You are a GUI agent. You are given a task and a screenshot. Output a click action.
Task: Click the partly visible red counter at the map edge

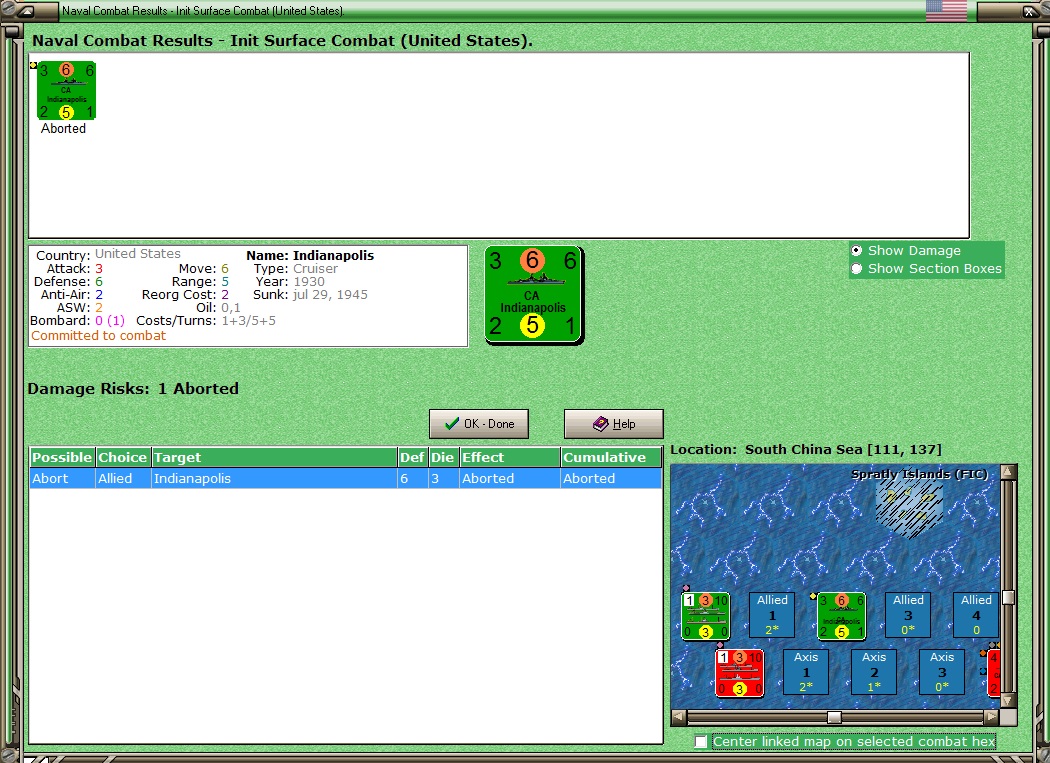[x=993, y=673]
